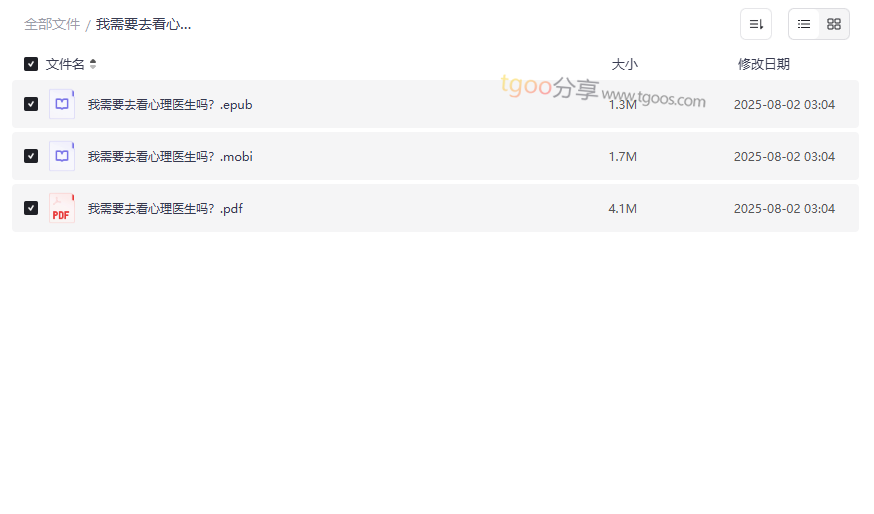Click the 文件名 column header label
The image size is (874, 514).
click(65, 64)
